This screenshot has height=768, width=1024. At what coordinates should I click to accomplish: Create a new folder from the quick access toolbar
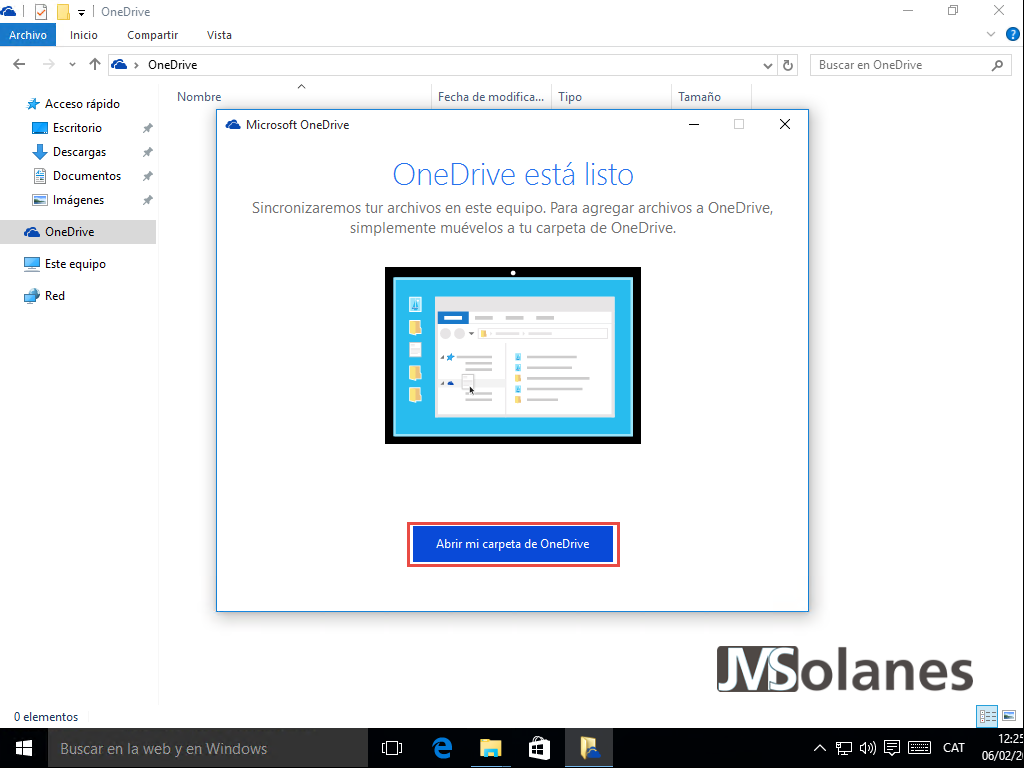(x=62, y=11)
